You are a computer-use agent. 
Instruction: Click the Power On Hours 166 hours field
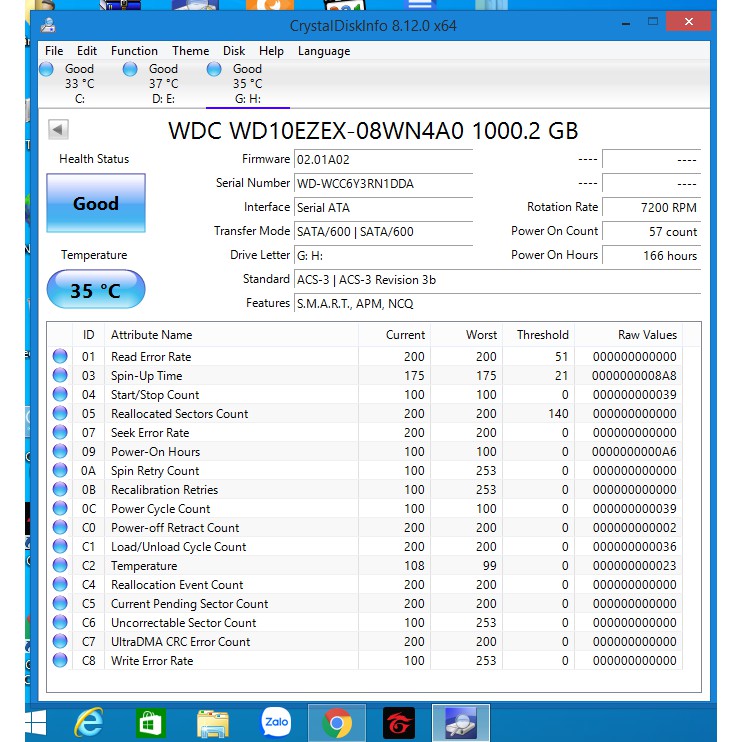(652, 256)
